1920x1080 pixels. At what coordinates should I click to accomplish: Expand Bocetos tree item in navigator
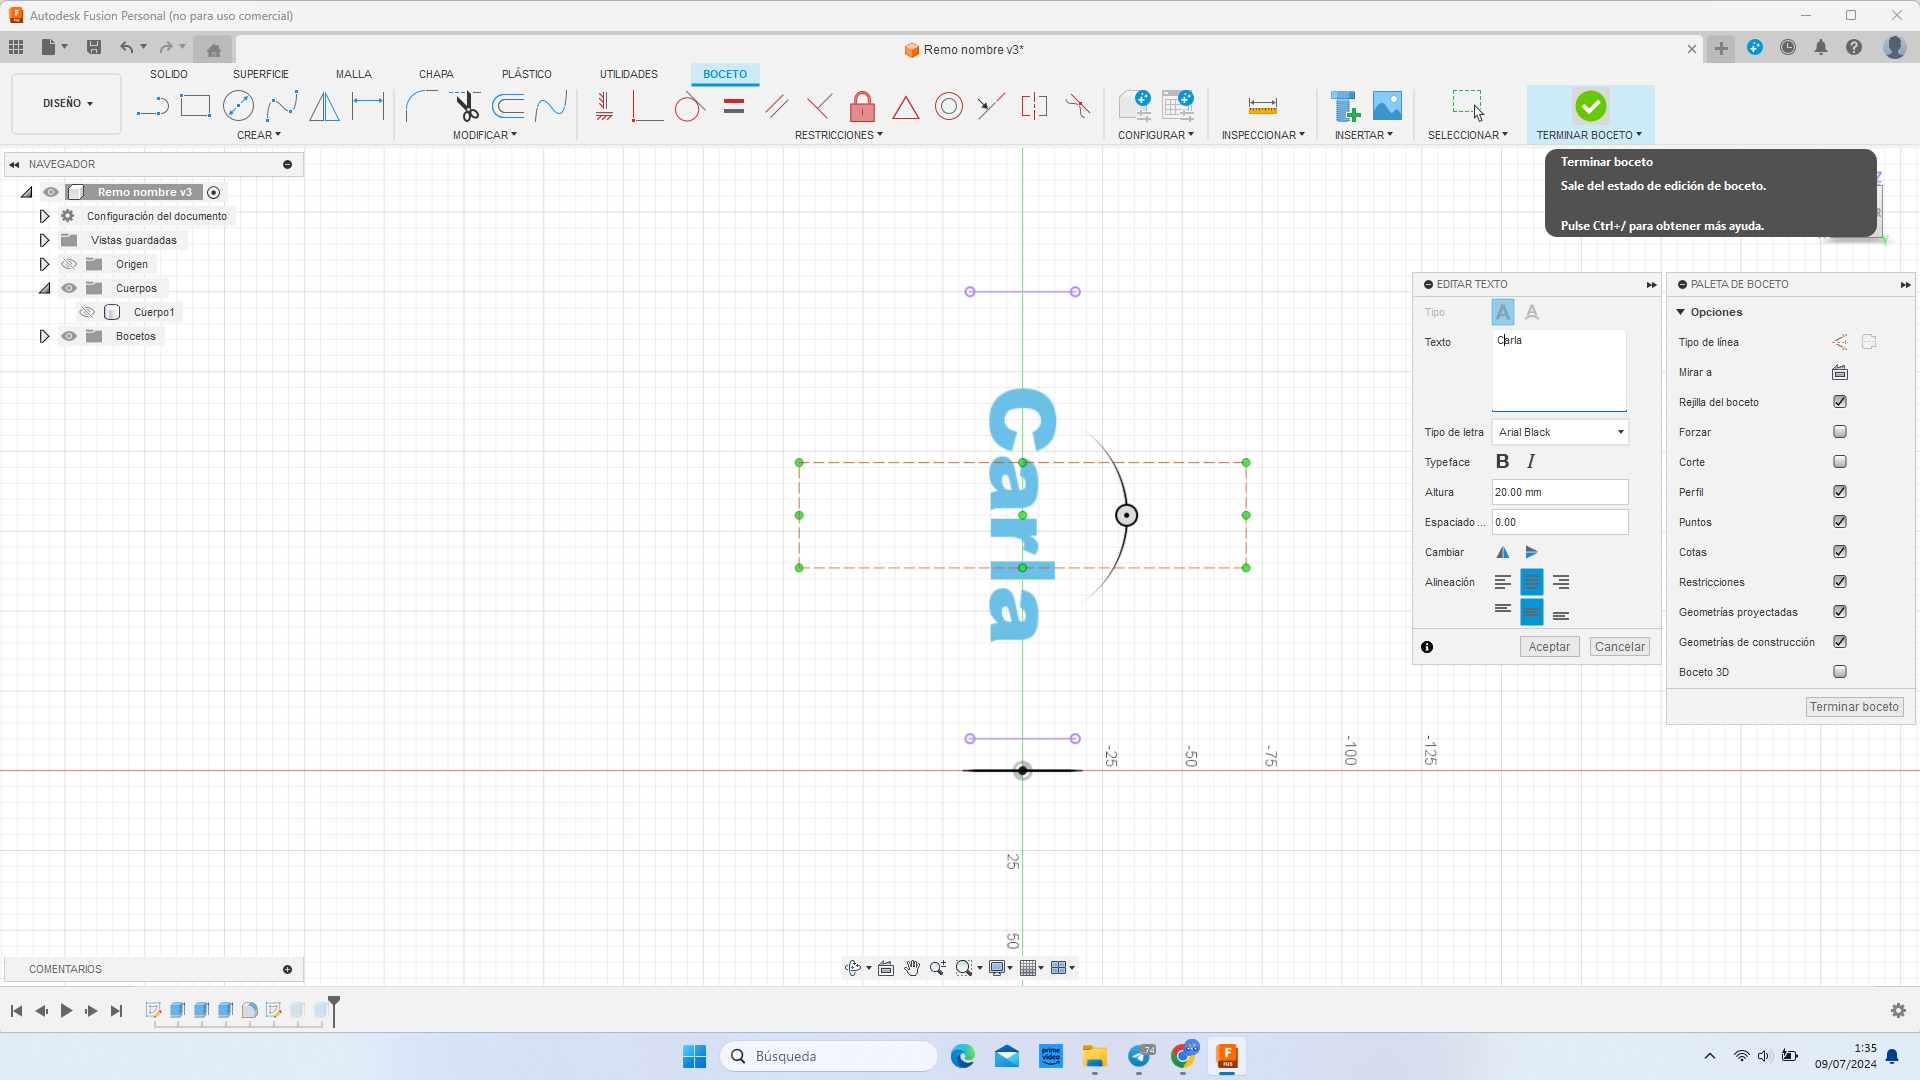(x=44, y=335)
